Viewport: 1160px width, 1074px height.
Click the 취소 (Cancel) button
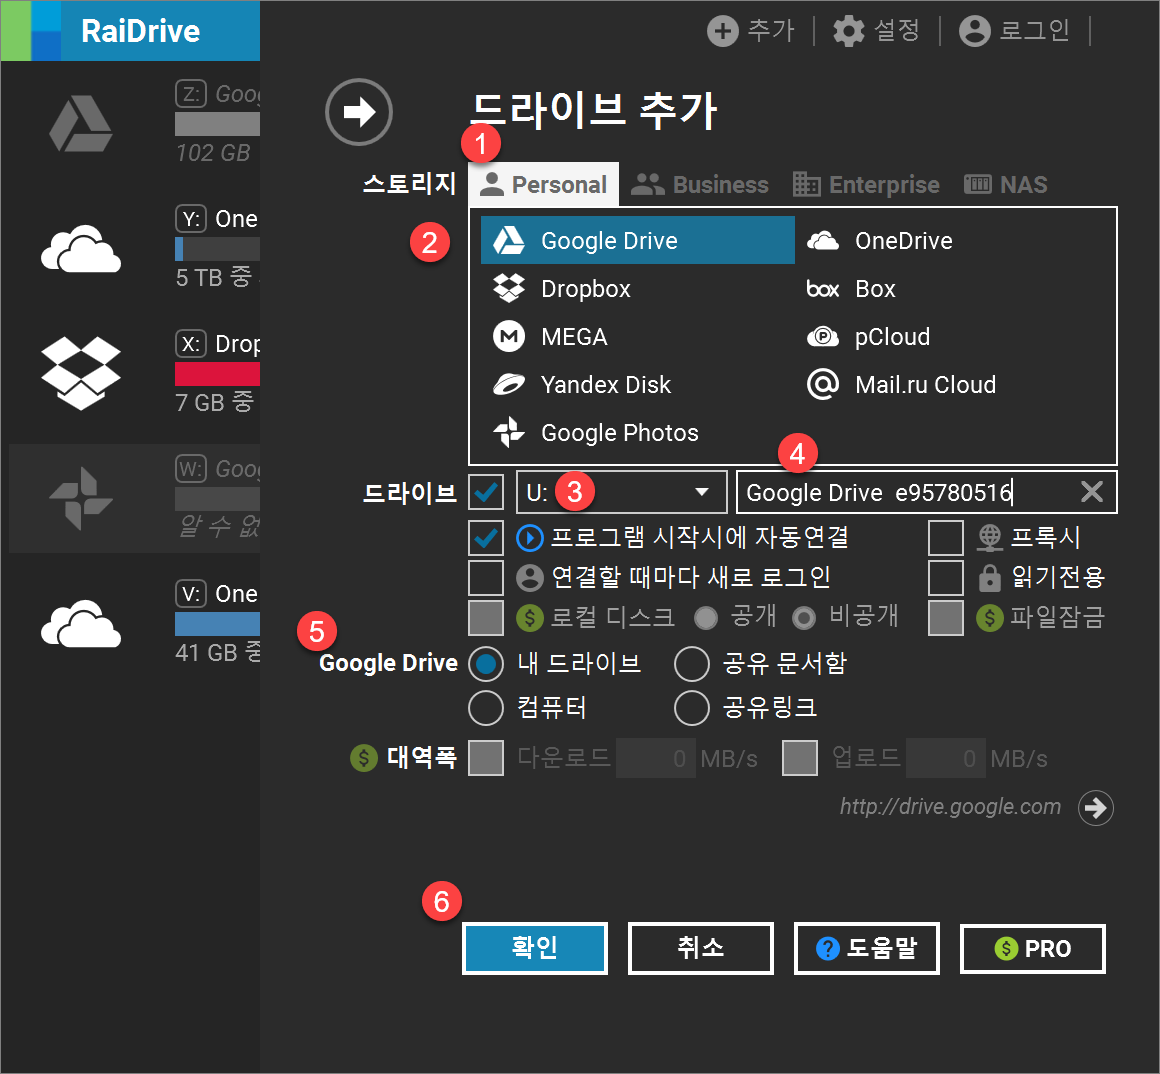click(701, 948)
